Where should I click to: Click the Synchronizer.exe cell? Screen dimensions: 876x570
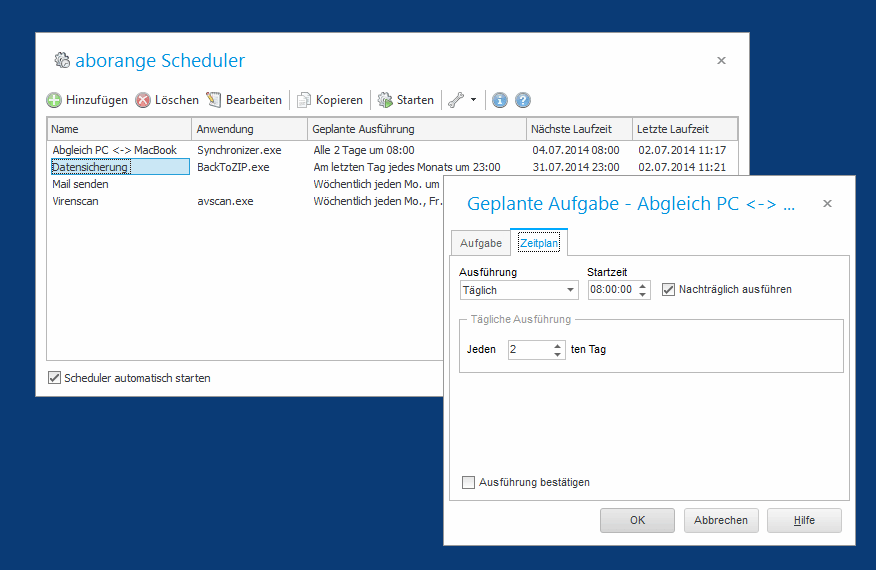(x=239, y=150)
